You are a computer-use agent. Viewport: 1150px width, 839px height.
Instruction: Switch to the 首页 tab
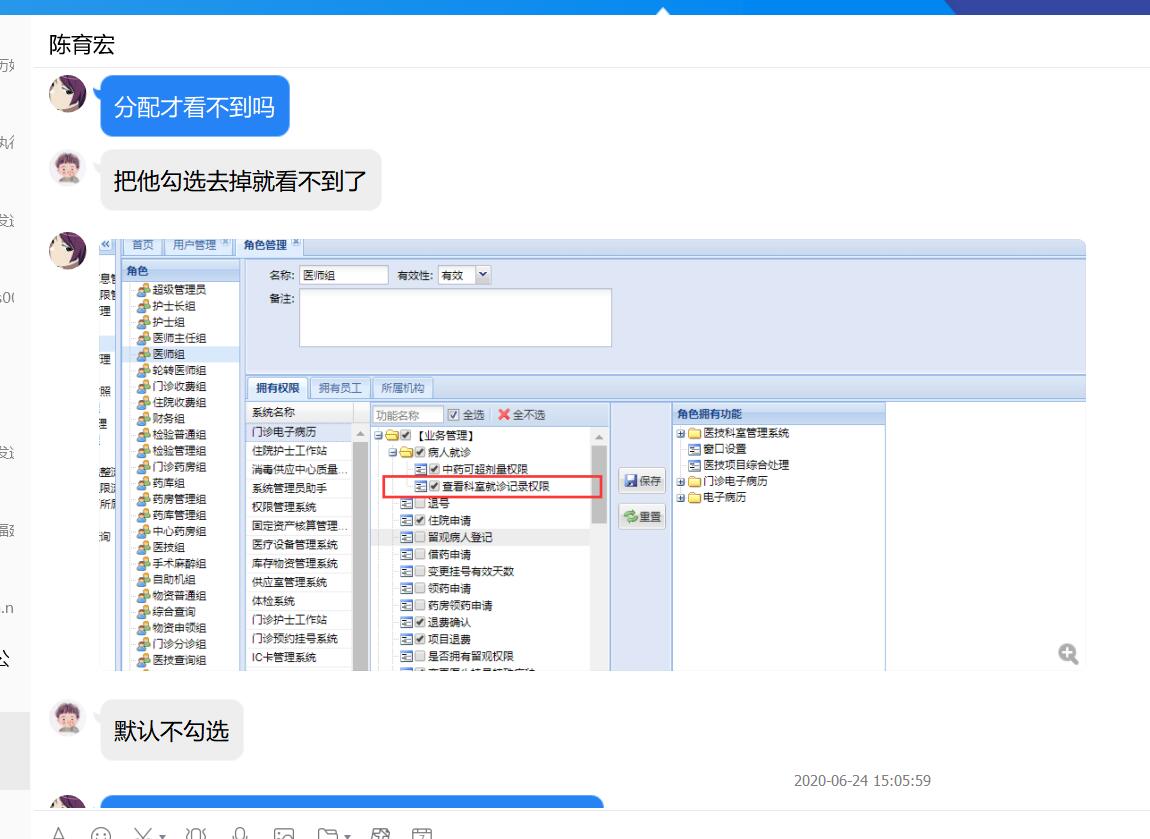143,245
